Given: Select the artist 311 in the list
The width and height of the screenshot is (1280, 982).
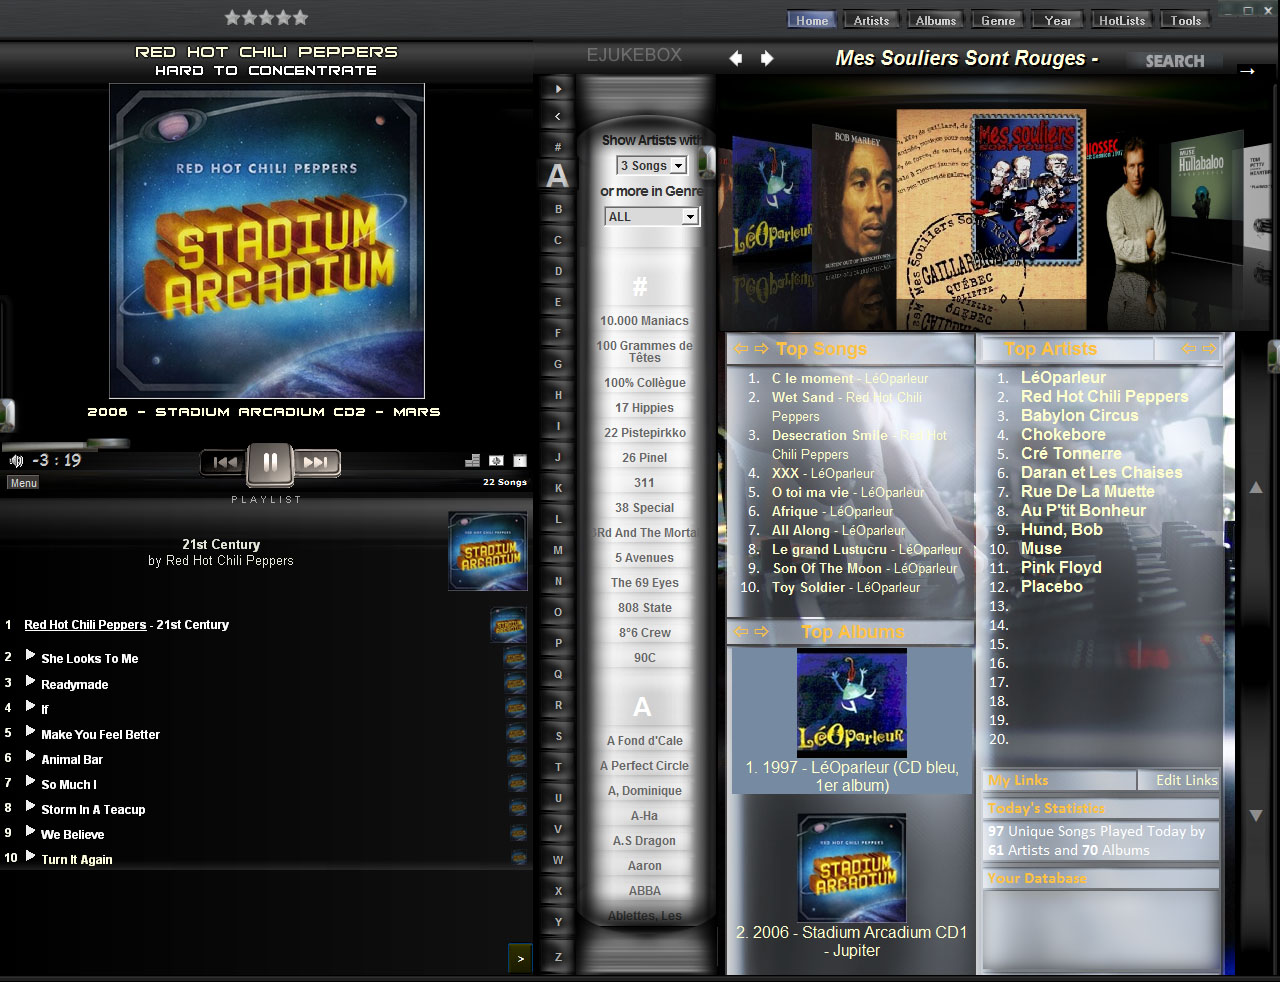Looking at the screenshot, I should click(644, 483).
